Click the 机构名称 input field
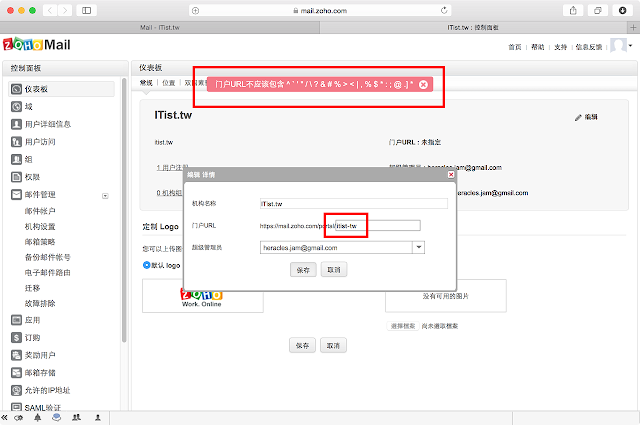Screen dimensions: 640x425 point(353,203)
